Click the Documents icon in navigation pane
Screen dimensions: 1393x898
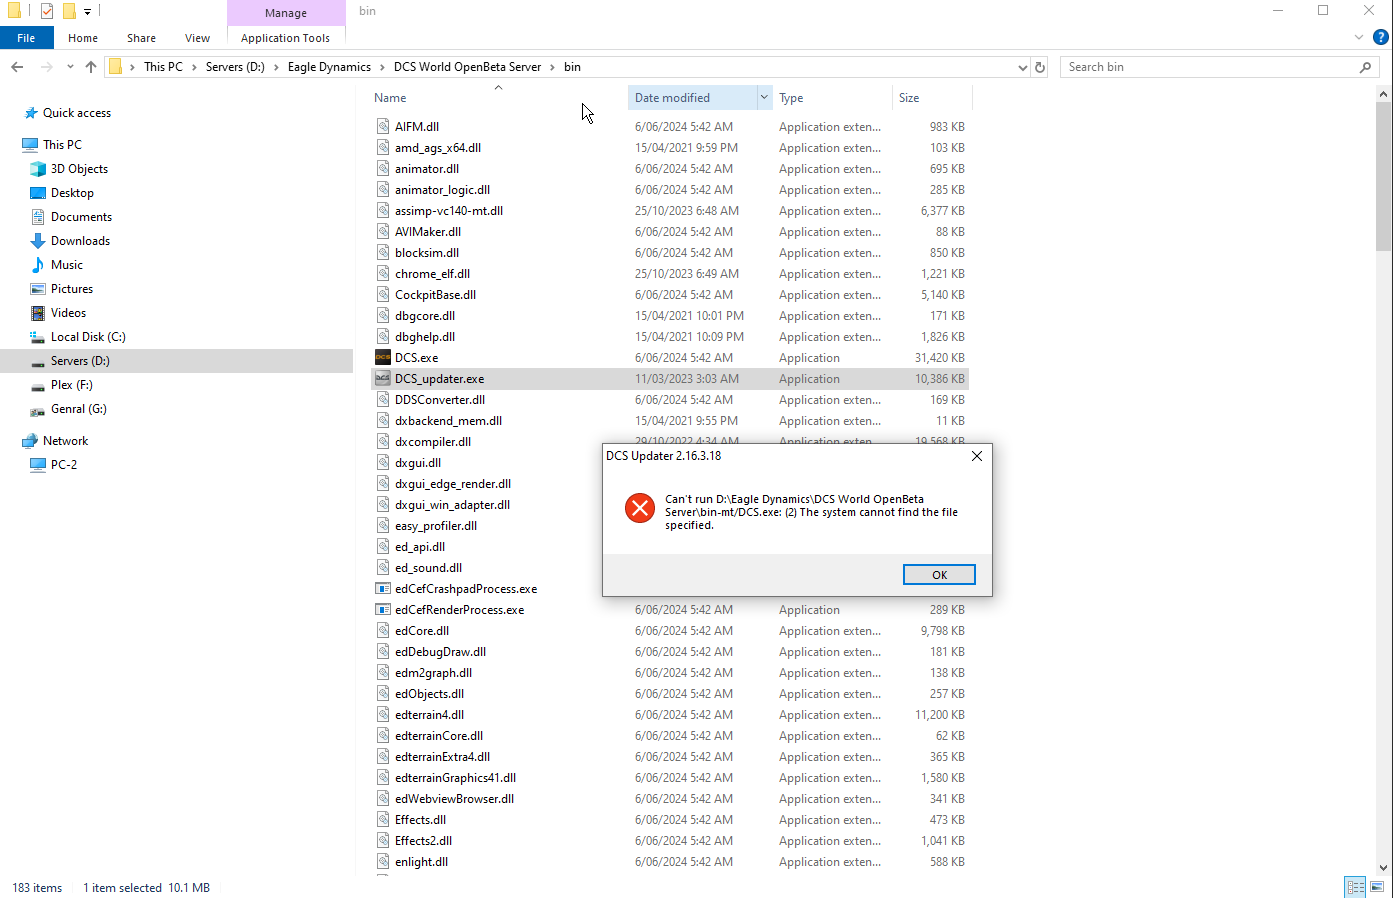pyautogui.click(x=38, y=217)
